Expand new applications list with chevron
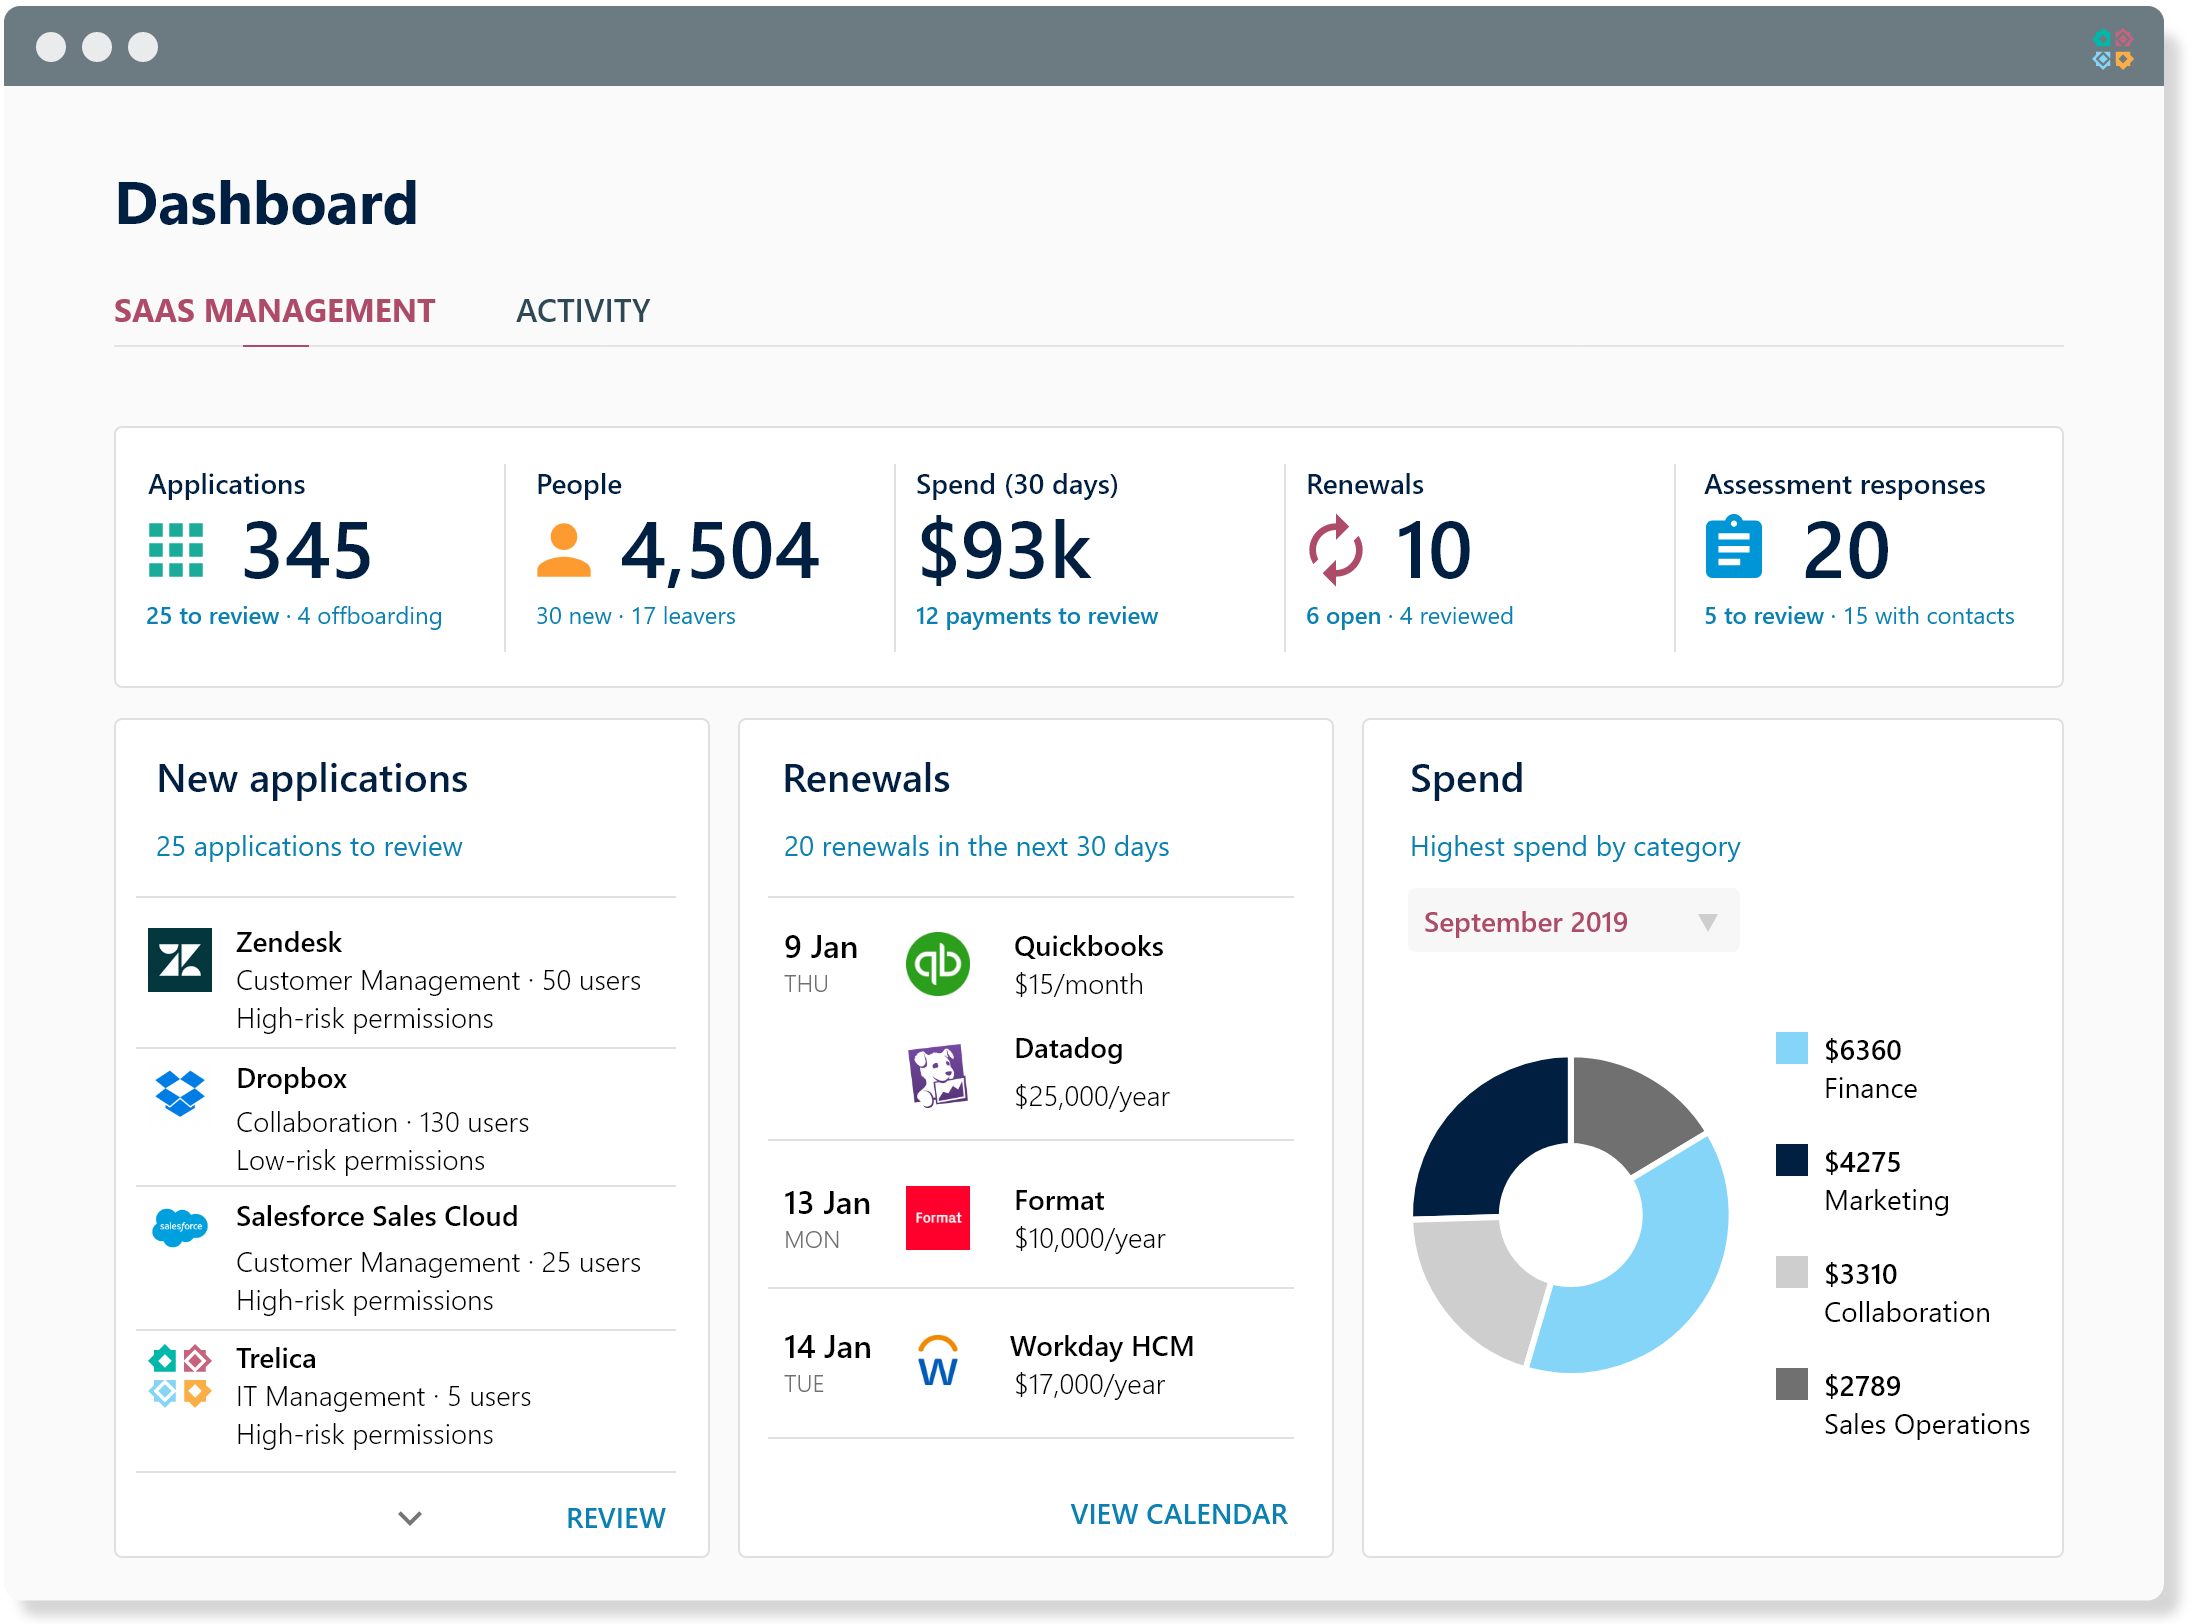This screenshot has width=2192, height=1624. coord(410,1518)
